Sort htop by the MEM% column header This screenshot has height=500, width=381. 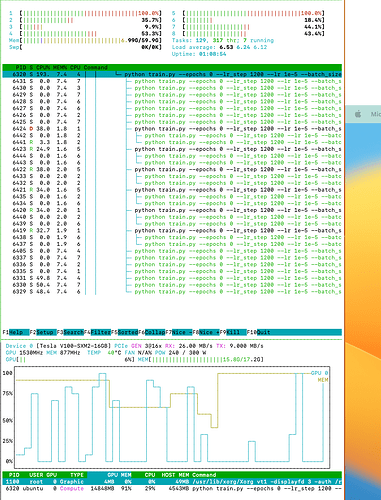60,67
